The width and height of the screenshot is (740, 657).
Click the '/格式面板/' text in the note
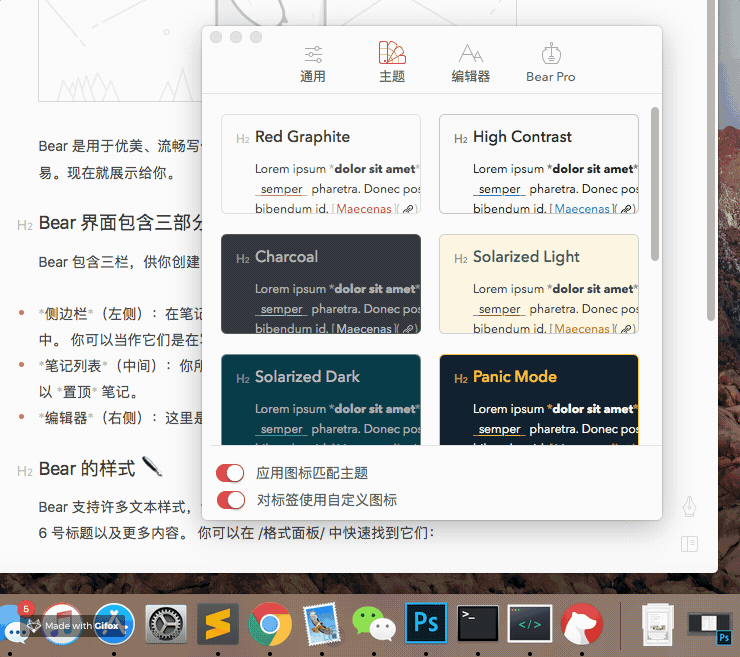click(x=291, y=533)
